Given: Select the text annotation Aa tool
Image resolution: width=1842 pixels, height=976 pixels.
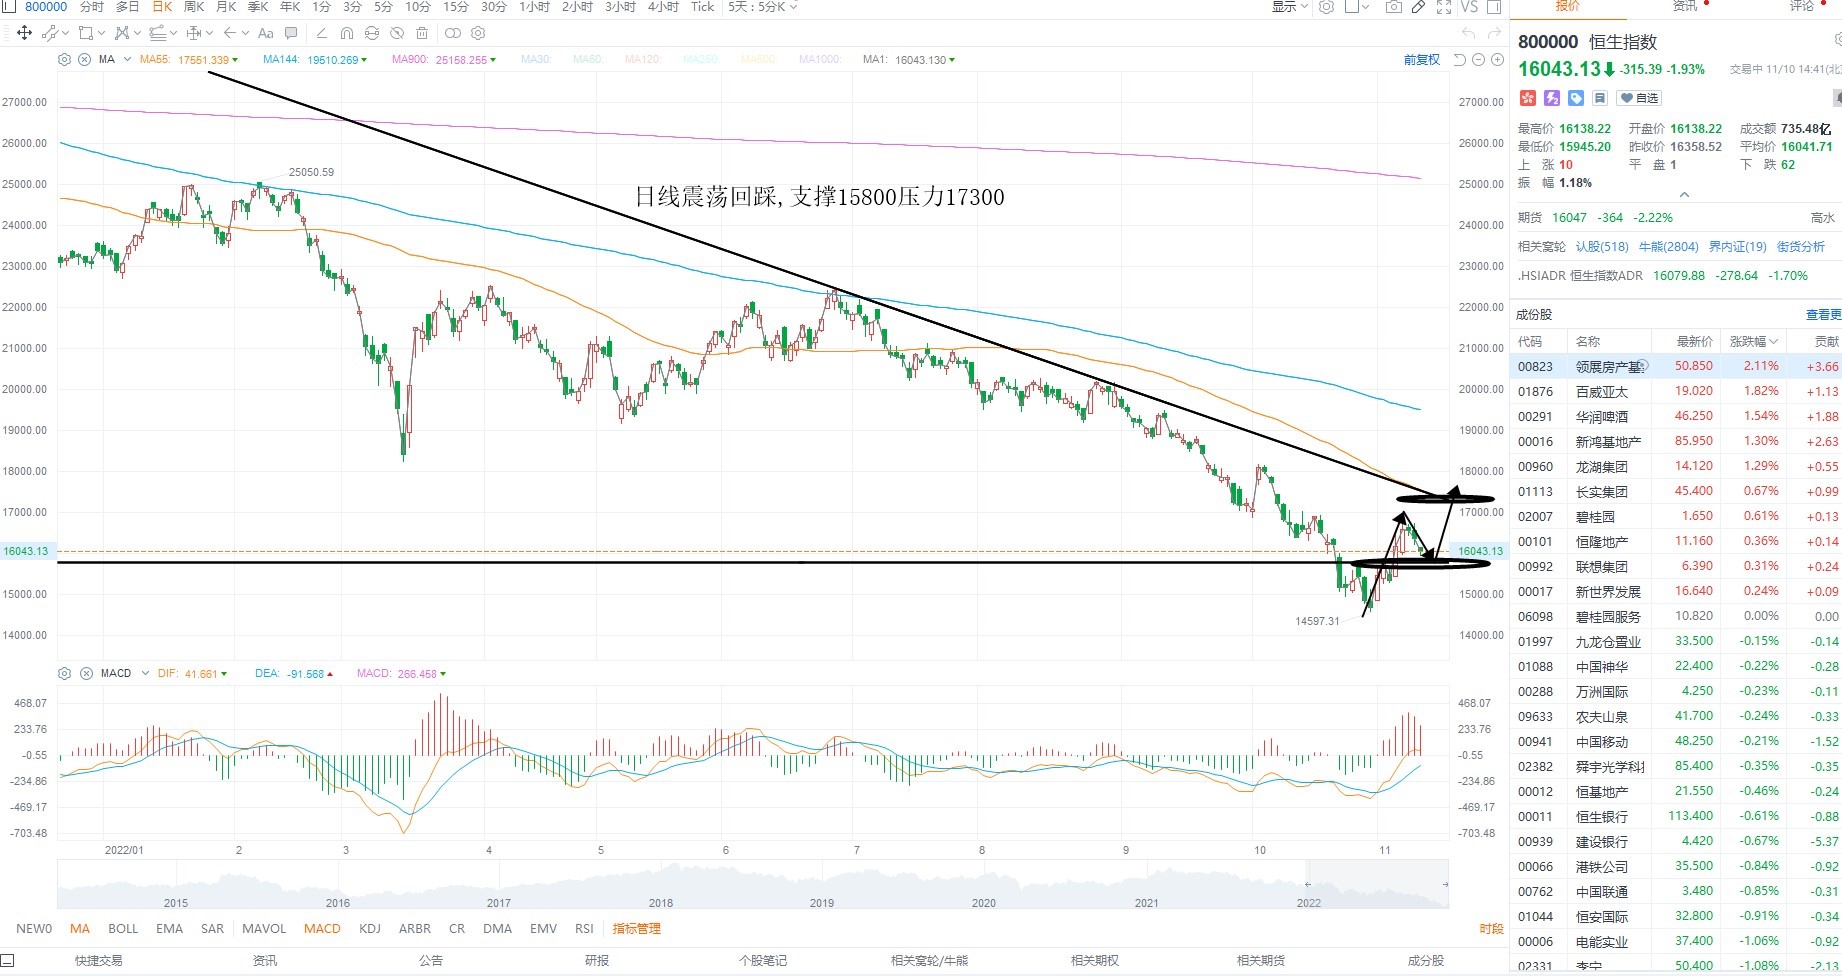Looking at the screenshot, I should click(266, 33).
